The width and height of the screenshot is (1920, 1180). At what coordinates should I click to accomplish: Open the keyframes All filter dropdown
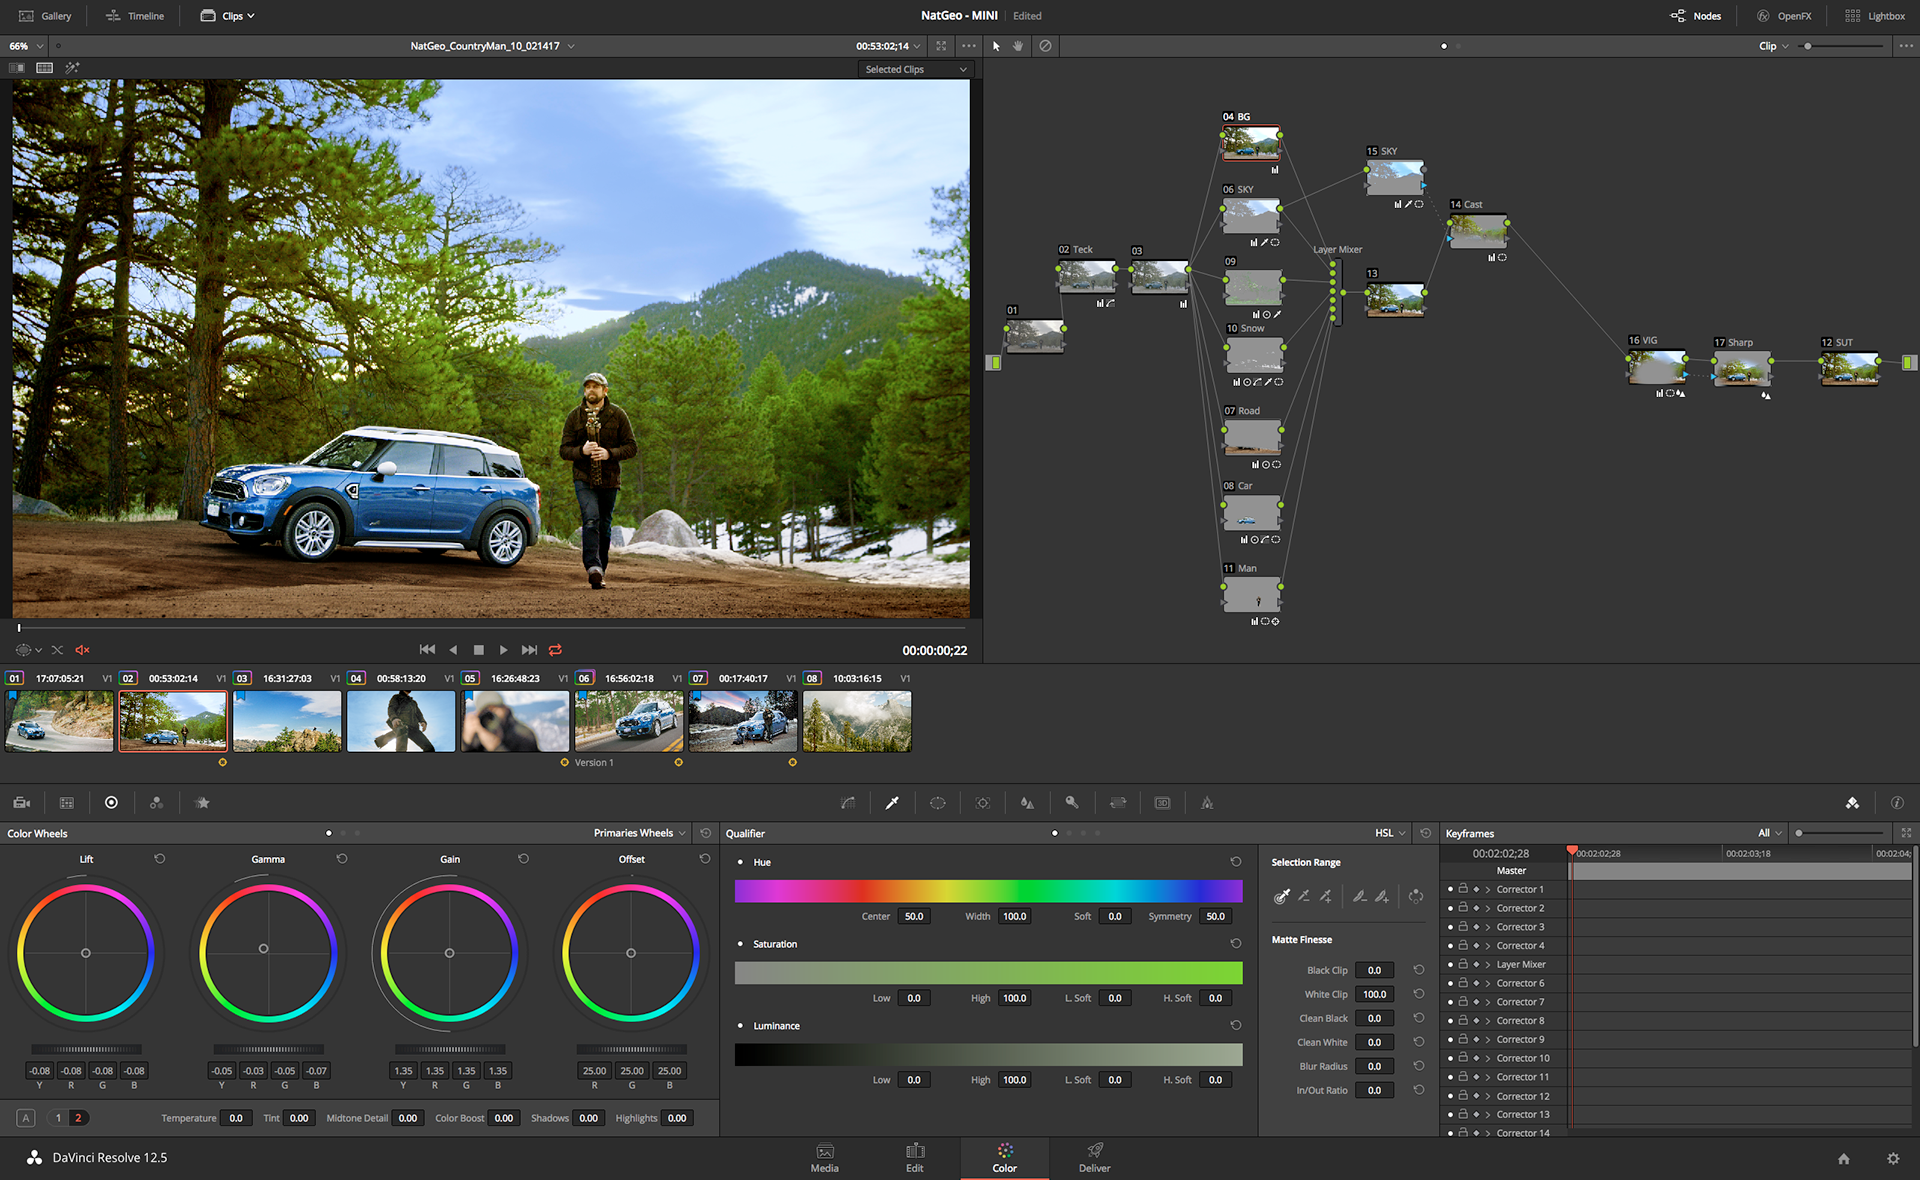1770,833
